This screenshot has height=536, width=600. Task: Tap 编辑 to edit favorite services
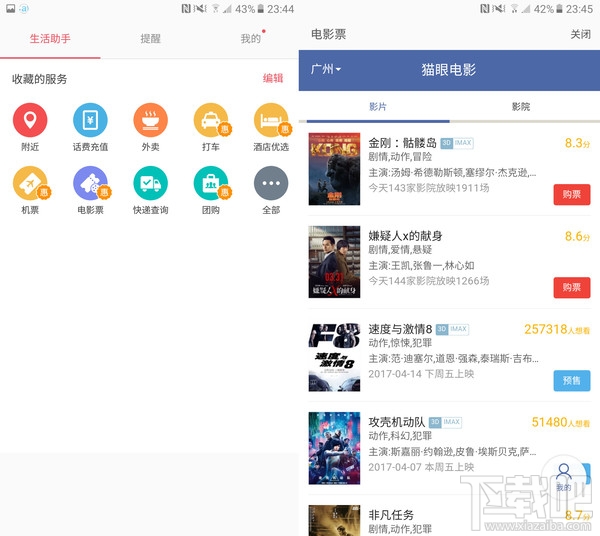(x=273, y=78)
